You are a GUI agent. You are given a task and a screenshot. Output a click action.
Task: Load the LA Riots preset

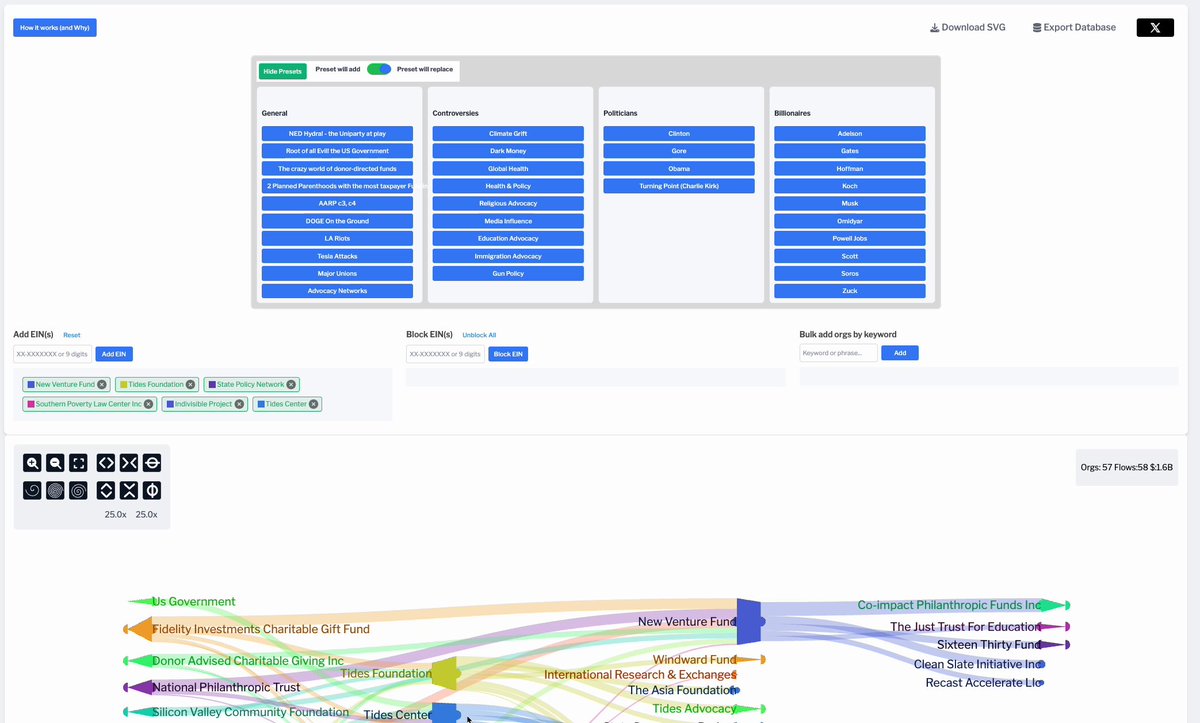337,238
